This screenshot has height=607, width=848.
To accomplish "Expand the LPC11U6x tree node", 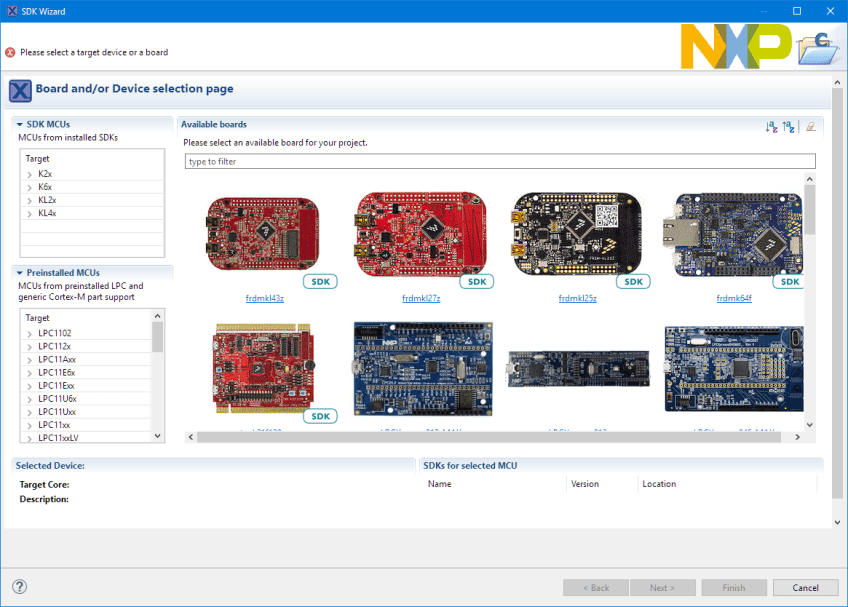I will (30, 399).
